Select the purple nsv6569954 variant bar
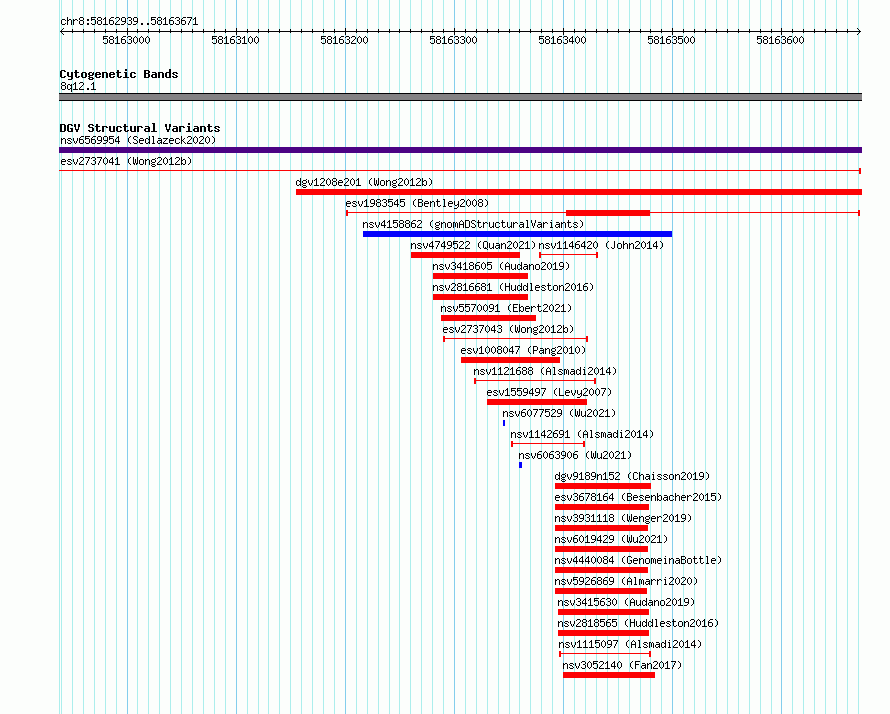 click(x=460, y=150)
